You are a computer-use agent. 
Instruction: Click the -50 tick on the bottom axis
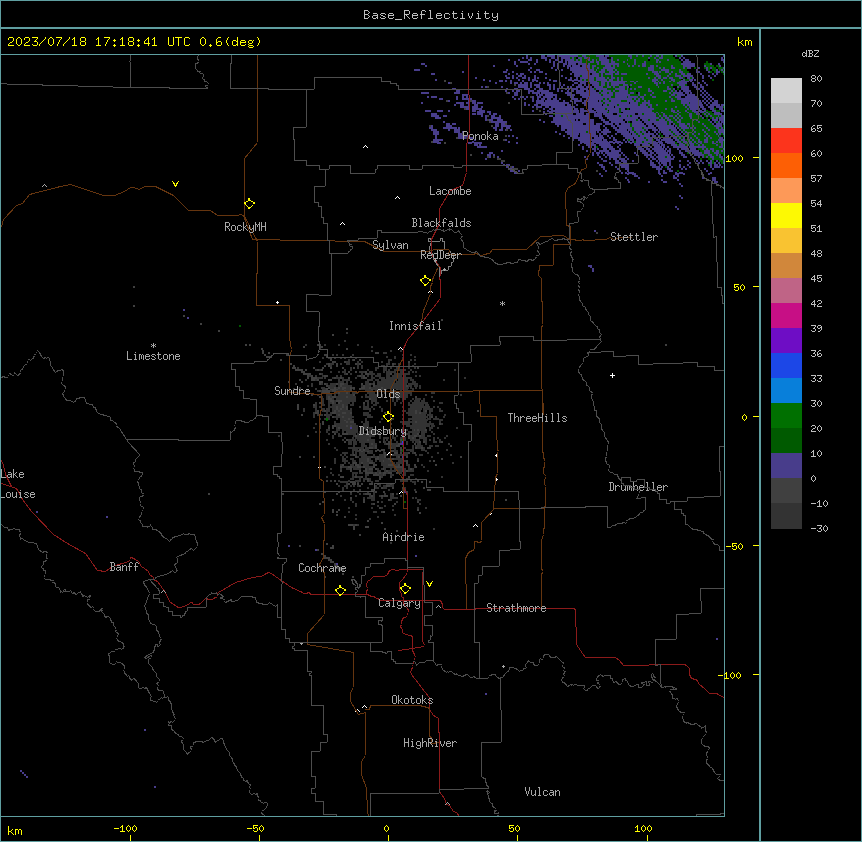[255, 828]
